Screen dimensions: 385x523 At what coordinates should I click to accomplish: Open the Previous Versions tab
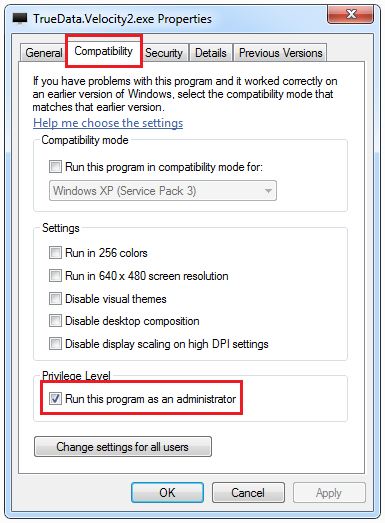tap(280, 53)
